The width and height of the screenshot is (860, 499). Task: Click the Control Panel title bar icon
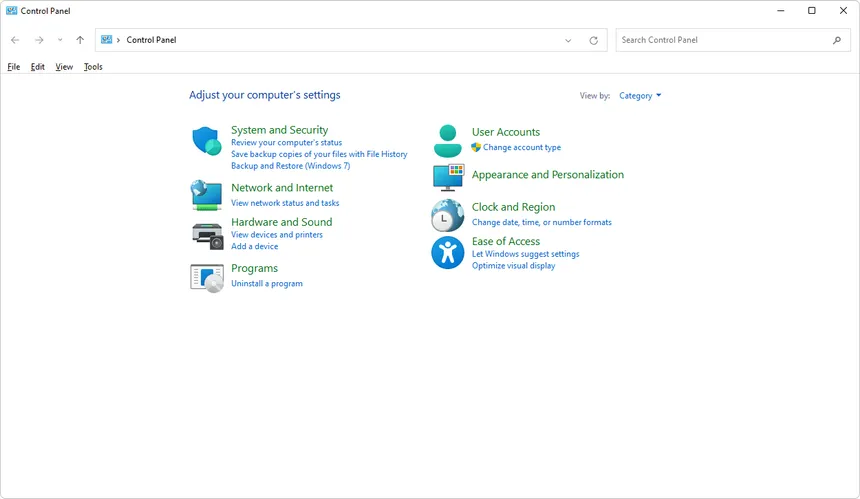click(12, 10)
